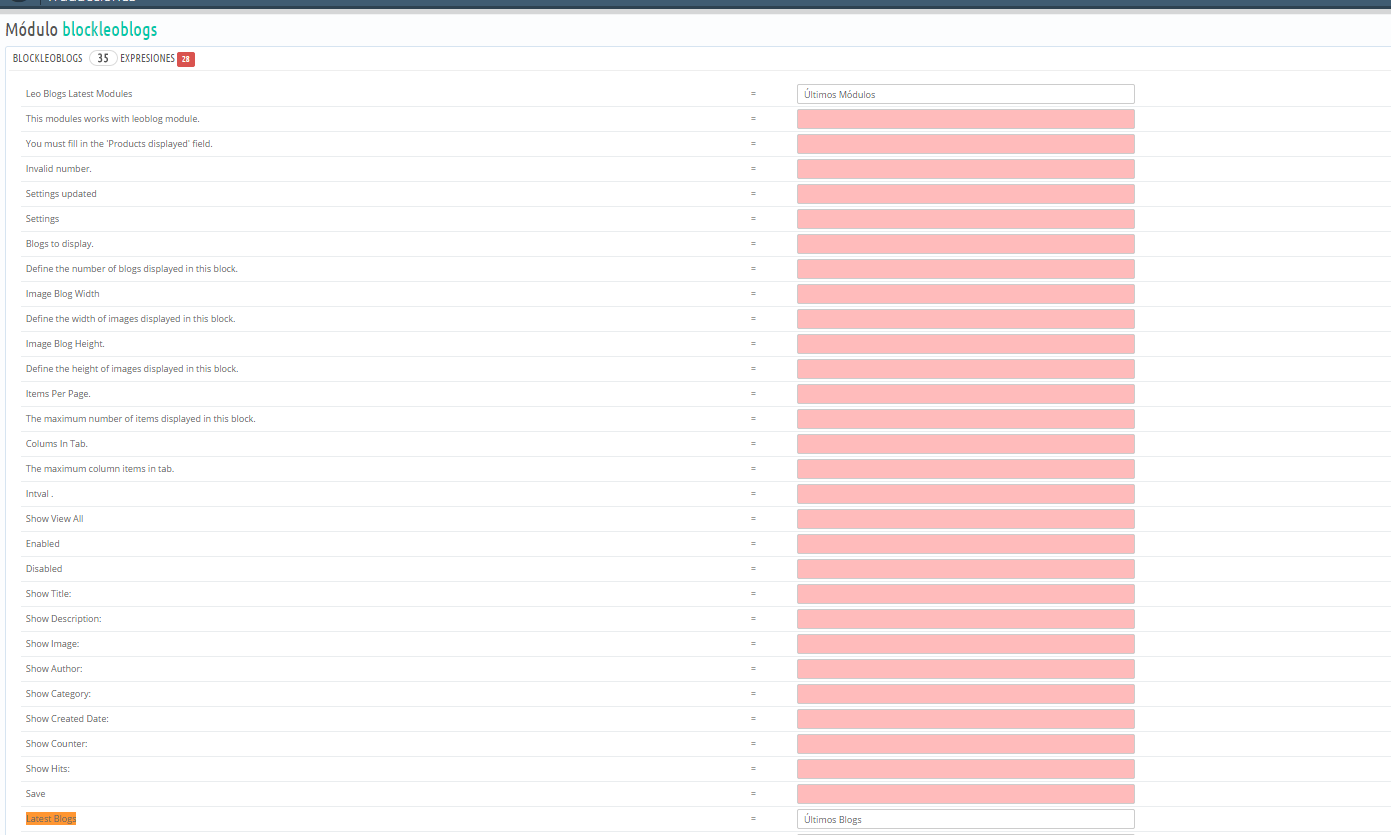Click 'Invalid number.' source text

coord(59,169)
